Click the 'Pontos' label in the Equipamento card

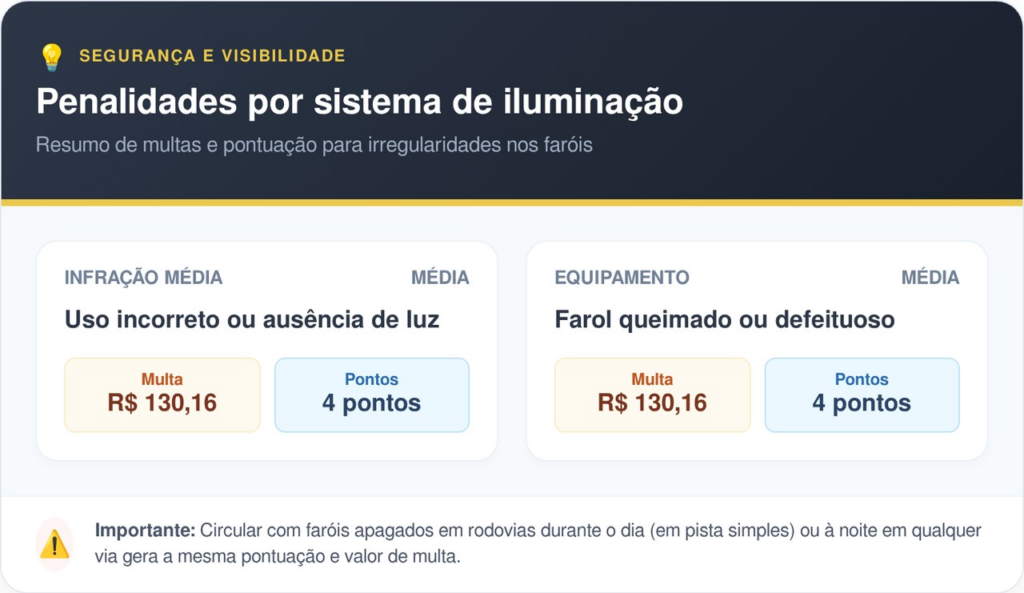pyautogui.click(x=861, y=380)
